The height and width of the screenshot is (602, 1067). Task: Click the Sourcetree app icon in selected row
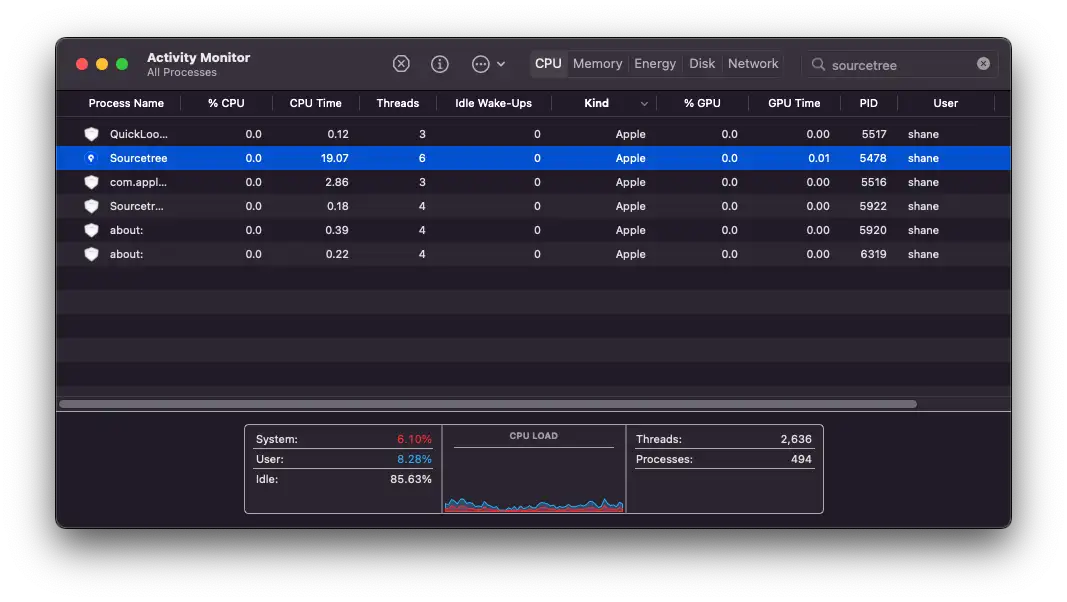point(91,158)
